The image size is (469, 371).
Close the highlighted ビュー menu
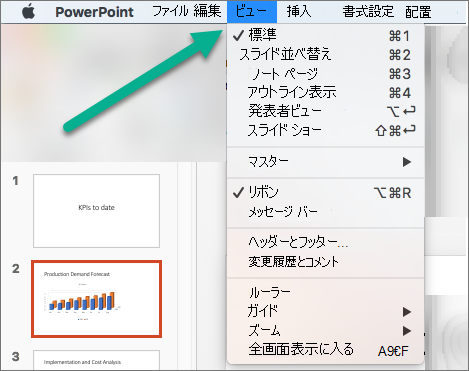(252, 12)
